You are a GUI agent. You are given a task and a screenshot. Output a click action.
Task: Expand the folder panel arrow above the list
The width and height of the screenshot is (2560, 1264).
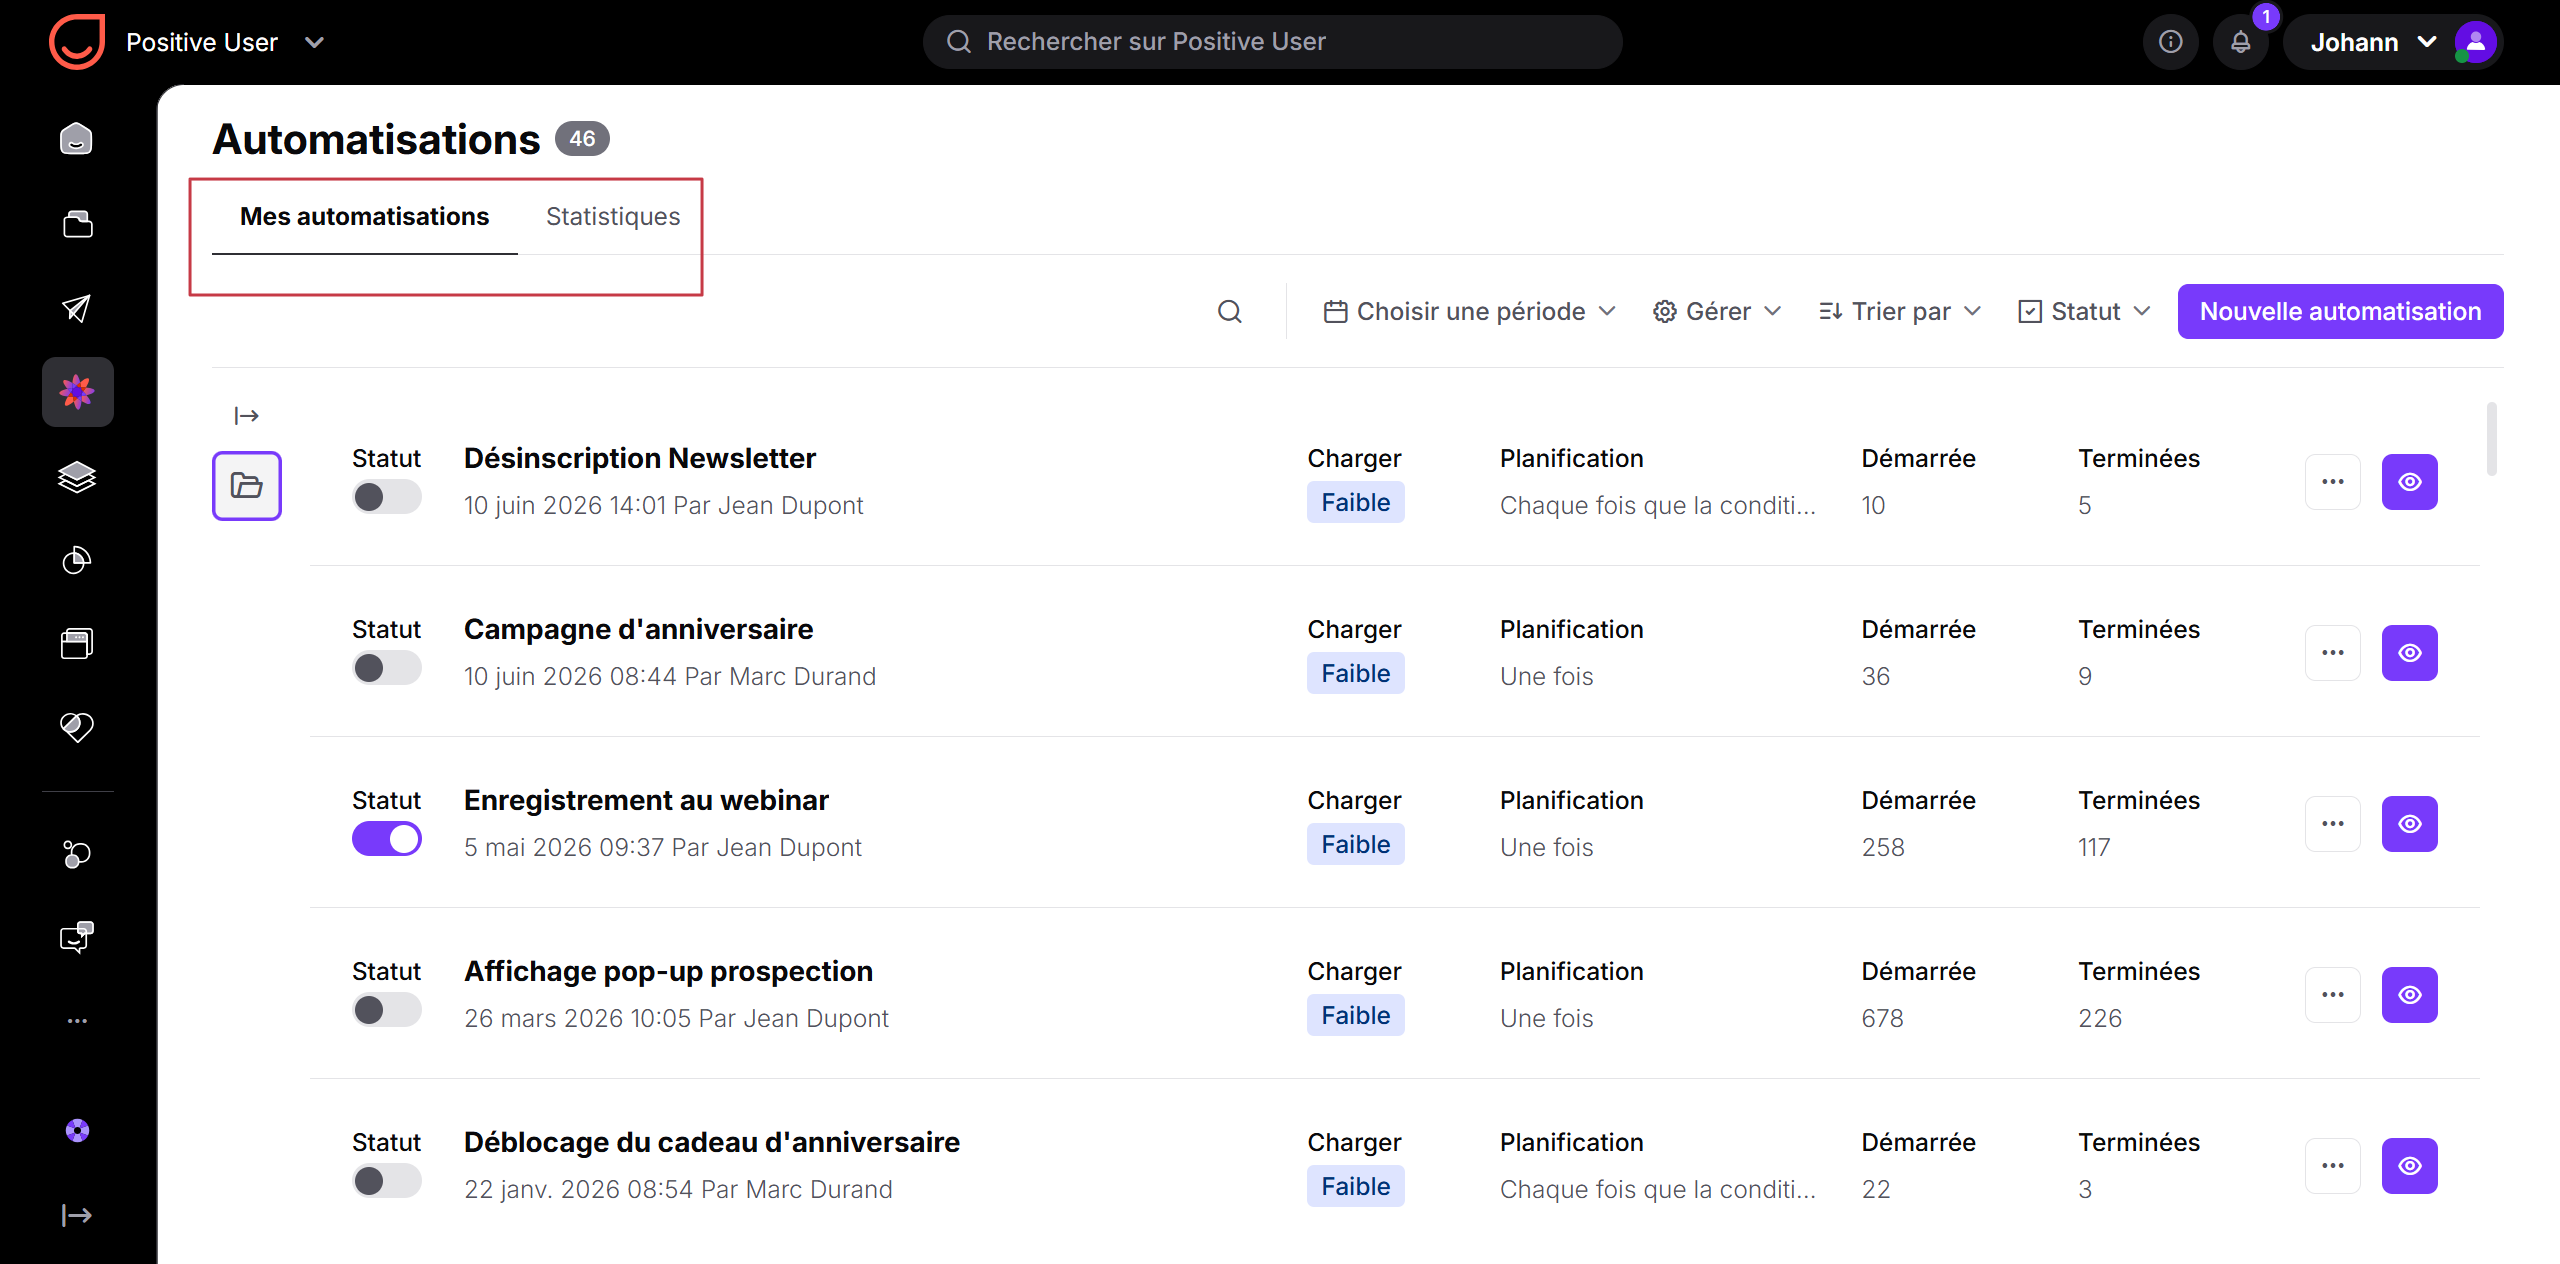coord(246,416)
